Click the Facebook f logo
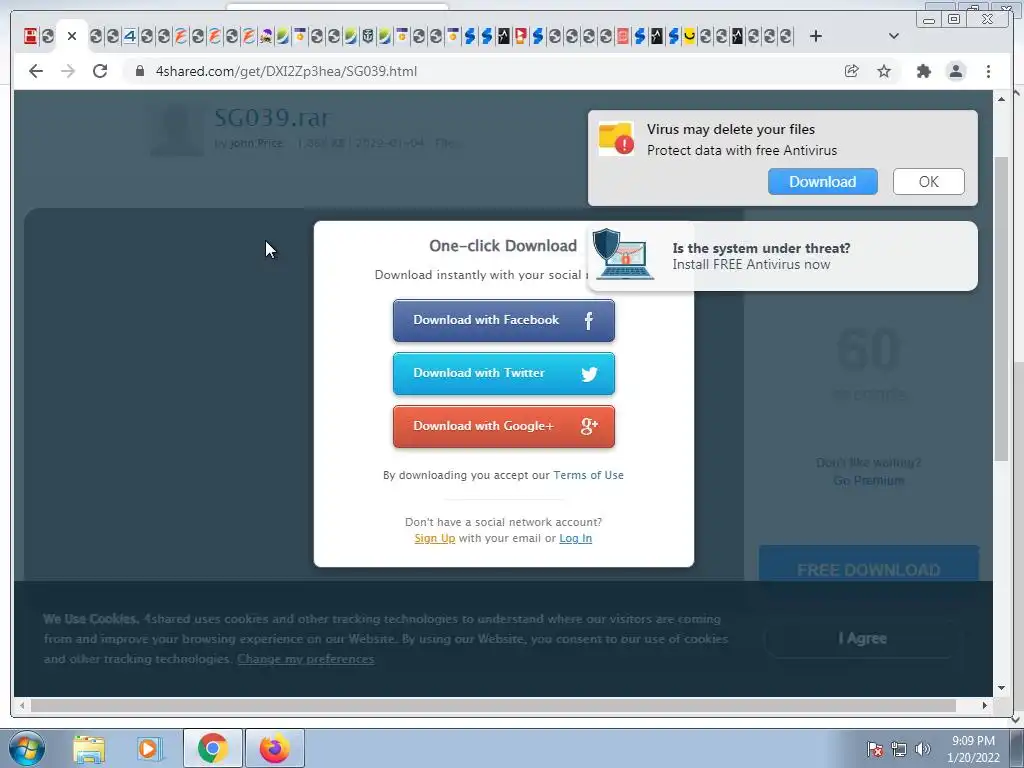Image resolution: width=1024 pixels, height=768 pixels. coord(588,321)
